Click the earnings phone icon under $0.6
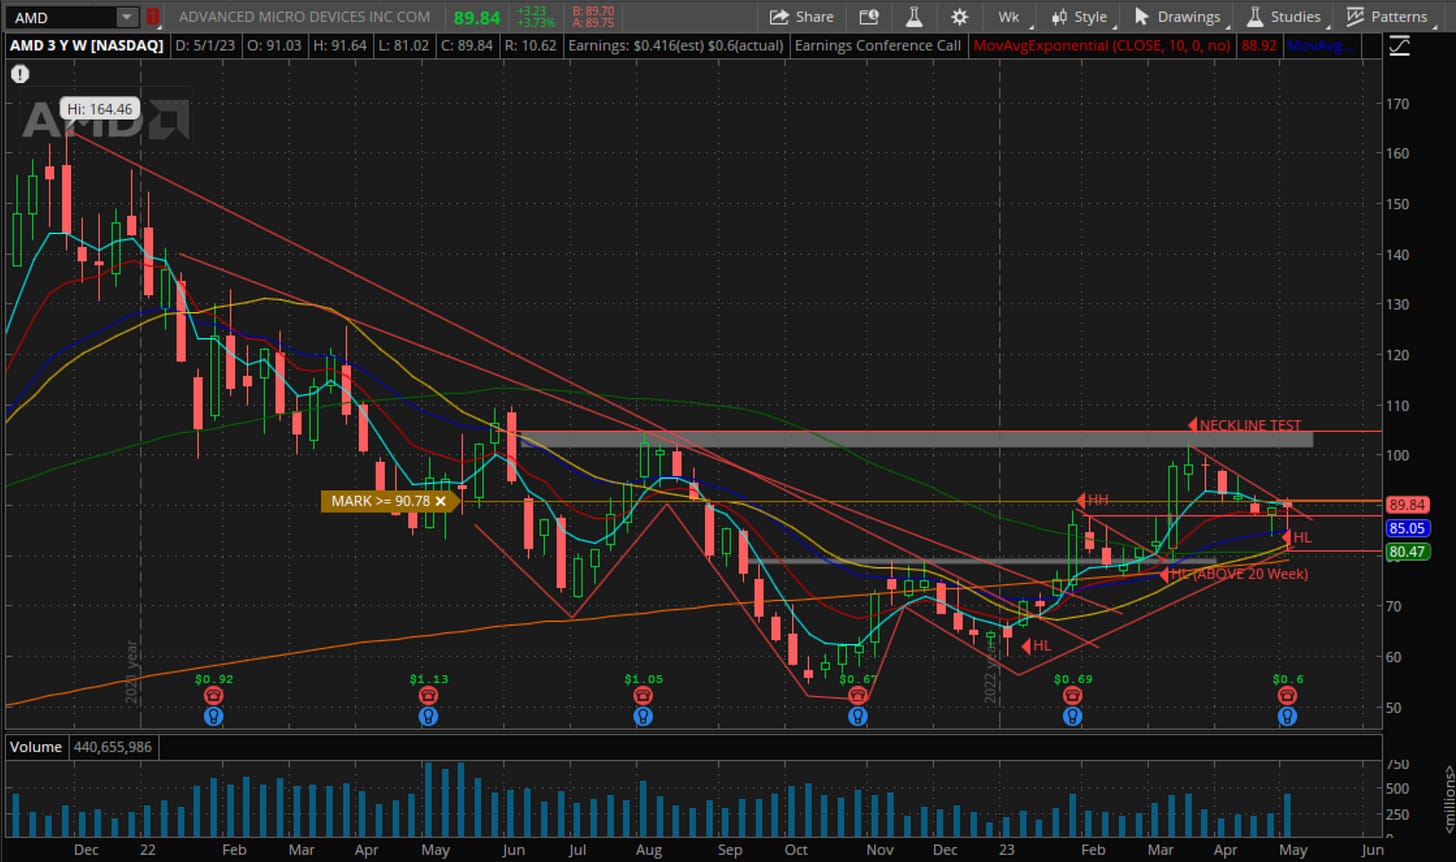1456x862 pixels. (1288, 696)
